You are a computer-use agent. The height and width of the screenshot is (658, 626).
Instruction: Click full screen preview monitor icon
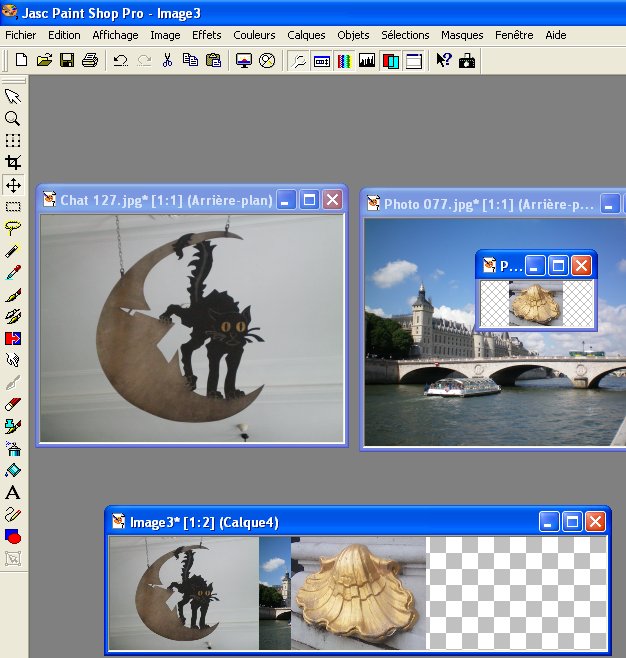pos(244,61)
